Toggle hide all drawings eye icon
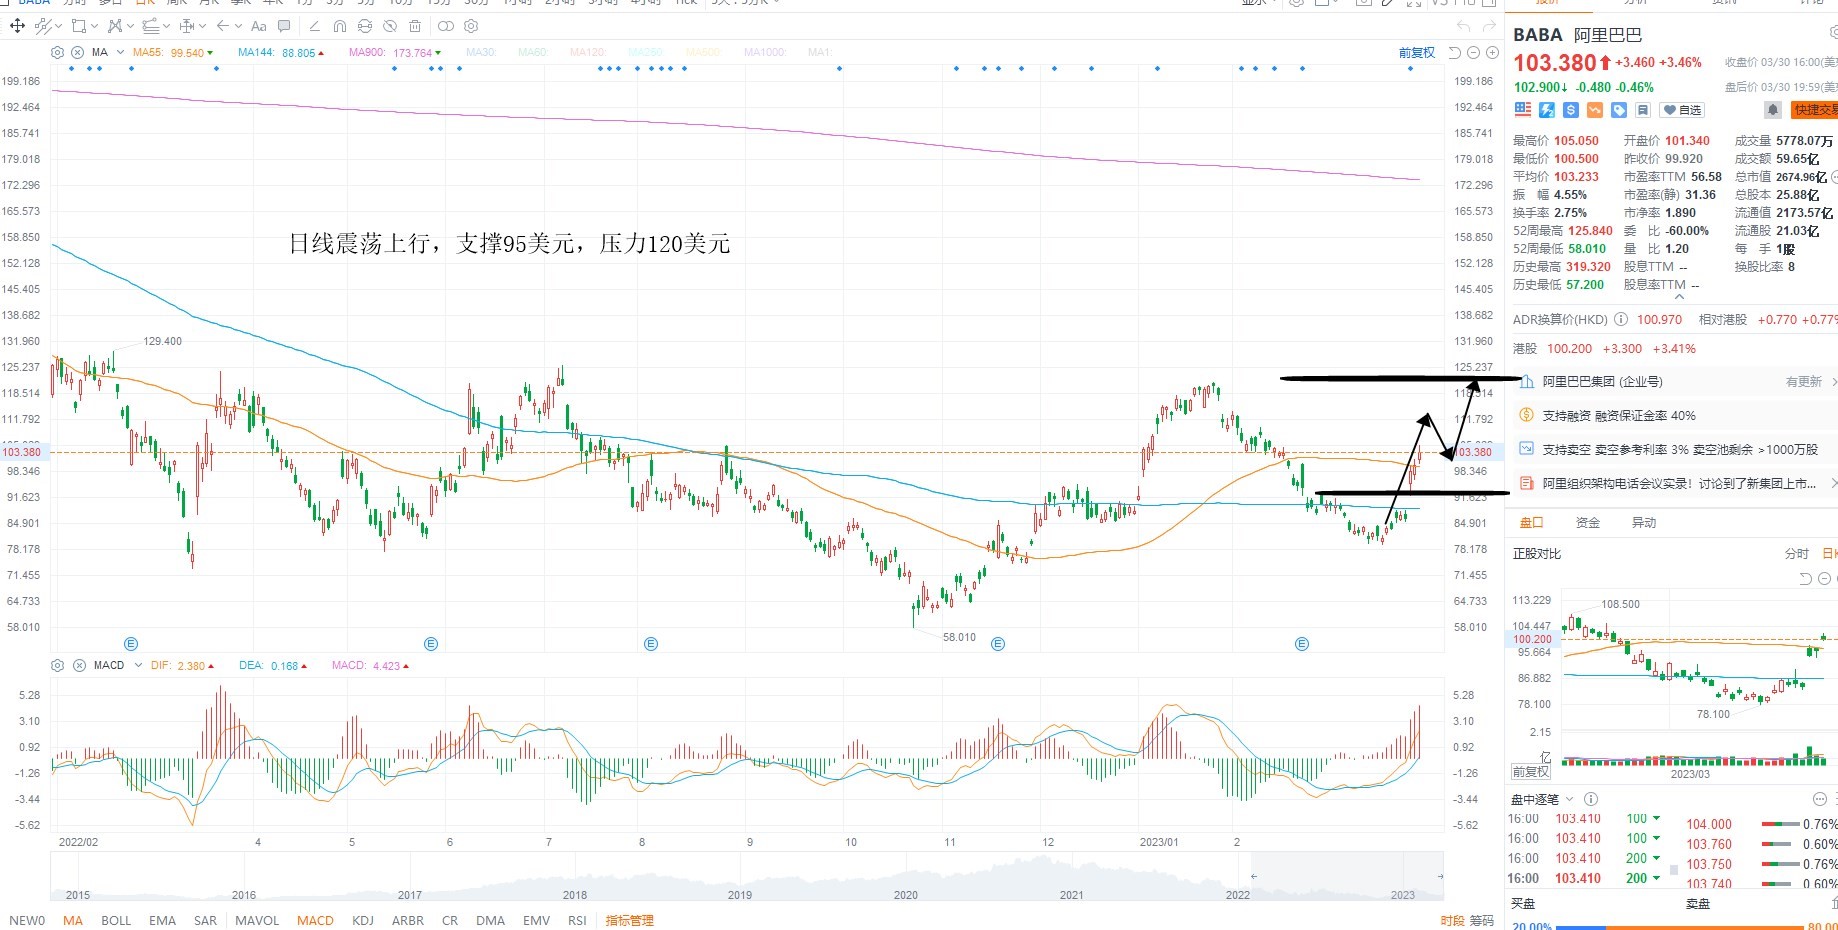Image resolution: width=1838 pixels, height=930 pixels. [x=390, y=26]
